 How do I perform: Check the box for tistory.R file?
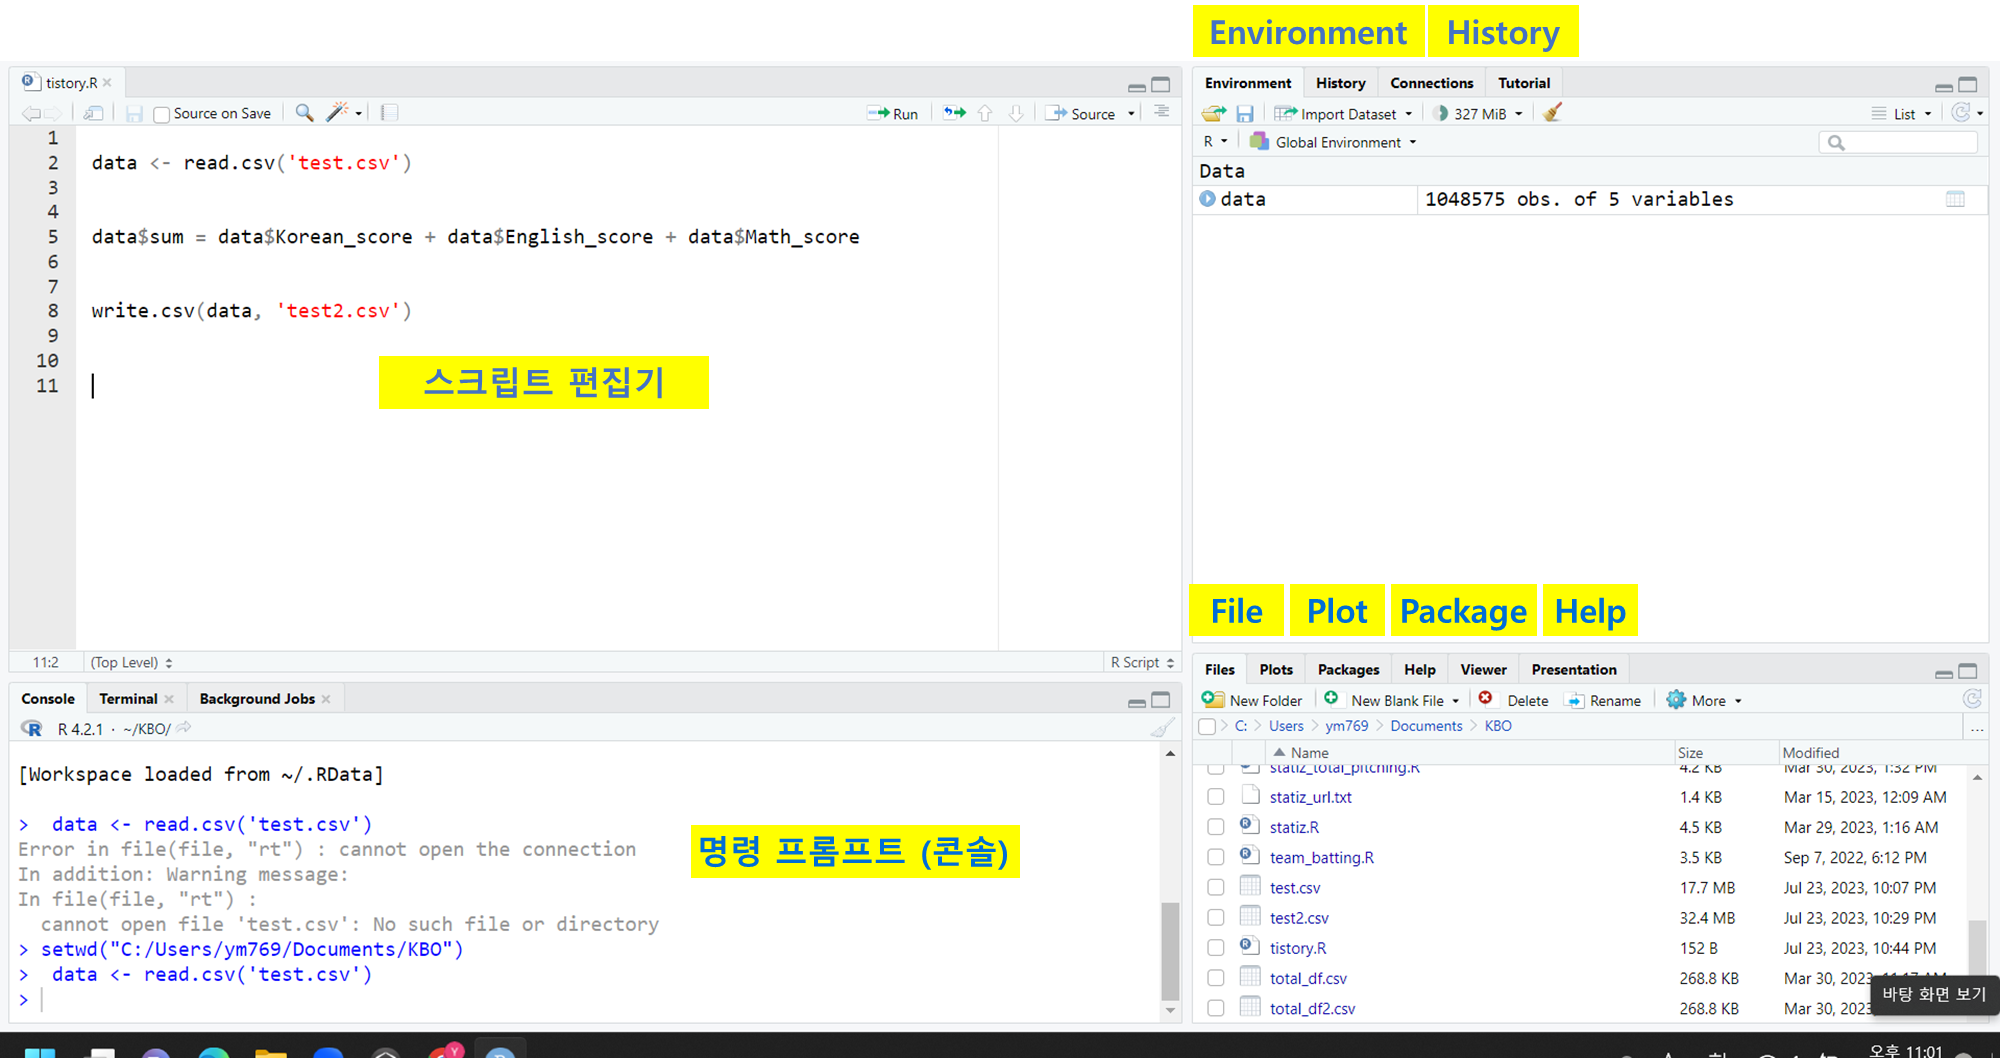(x=1216, y=947)
